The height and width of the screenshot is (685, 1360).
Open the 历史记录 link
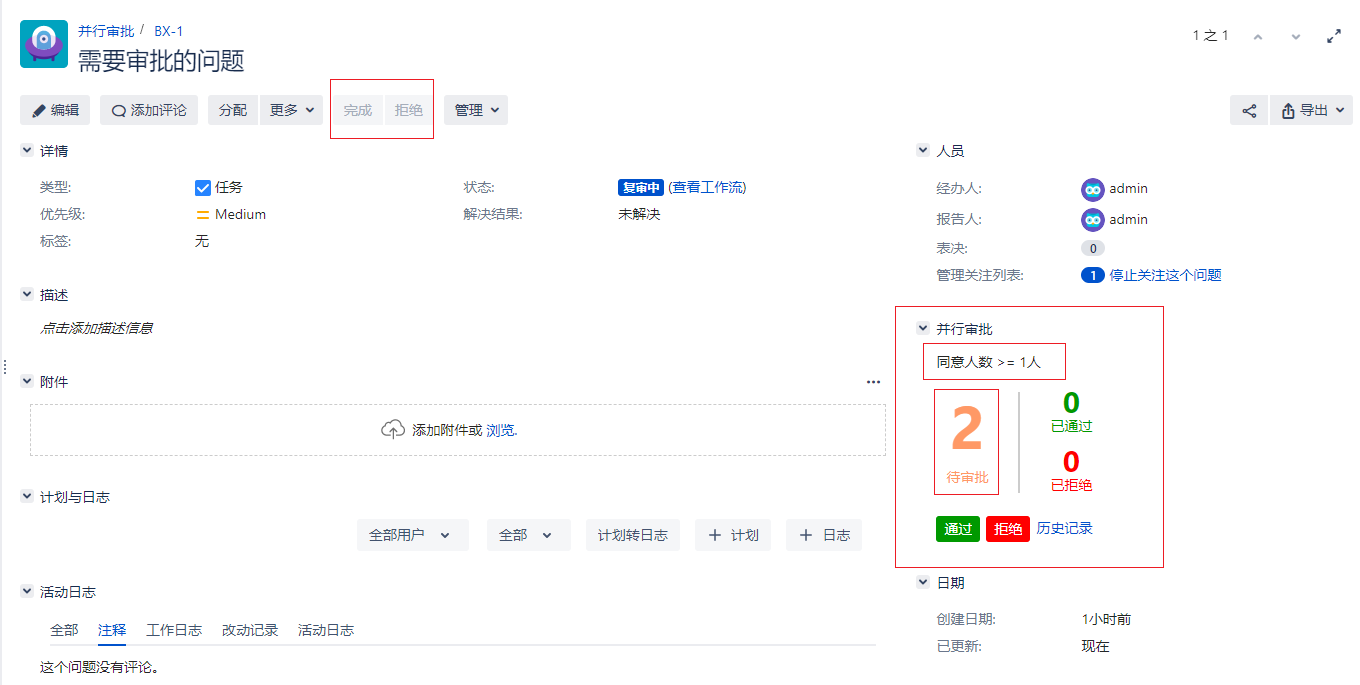tap(1064, 528)
